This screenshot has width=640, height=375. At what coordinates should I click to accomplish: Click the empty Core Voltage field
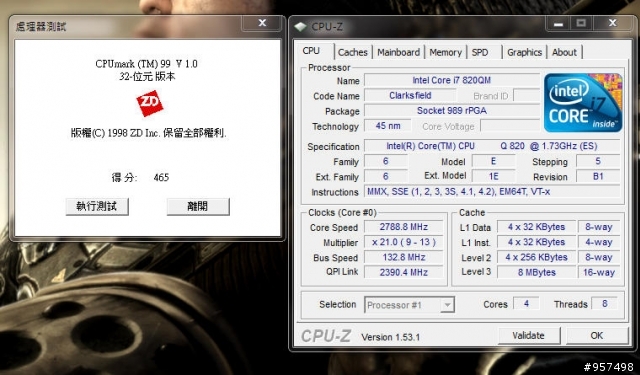pyautogui.click(x=510, y=126)
